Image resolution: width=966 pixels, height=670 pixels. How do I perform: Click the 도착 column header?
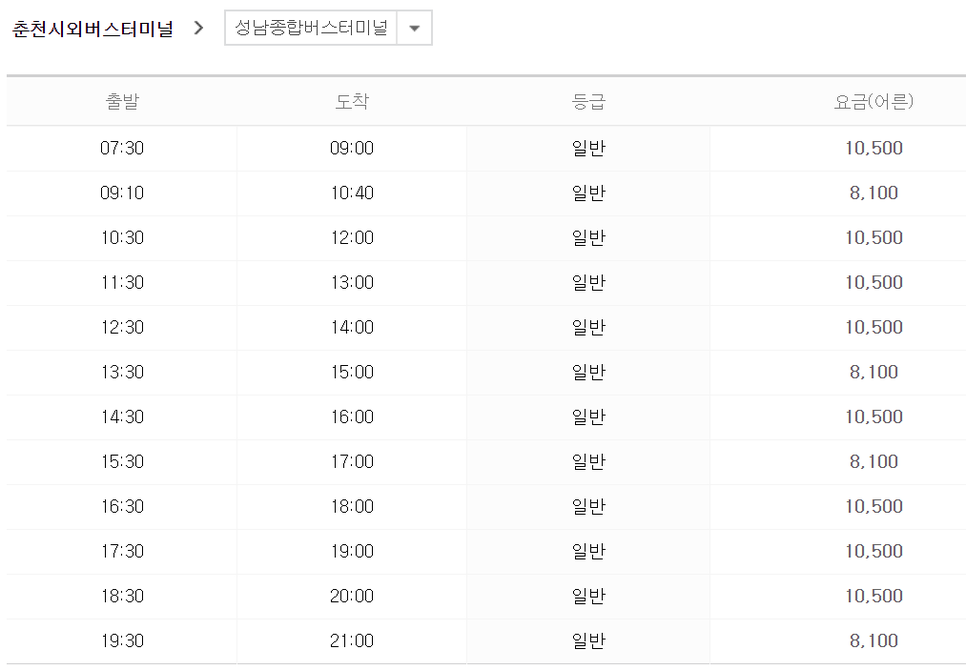352,101
